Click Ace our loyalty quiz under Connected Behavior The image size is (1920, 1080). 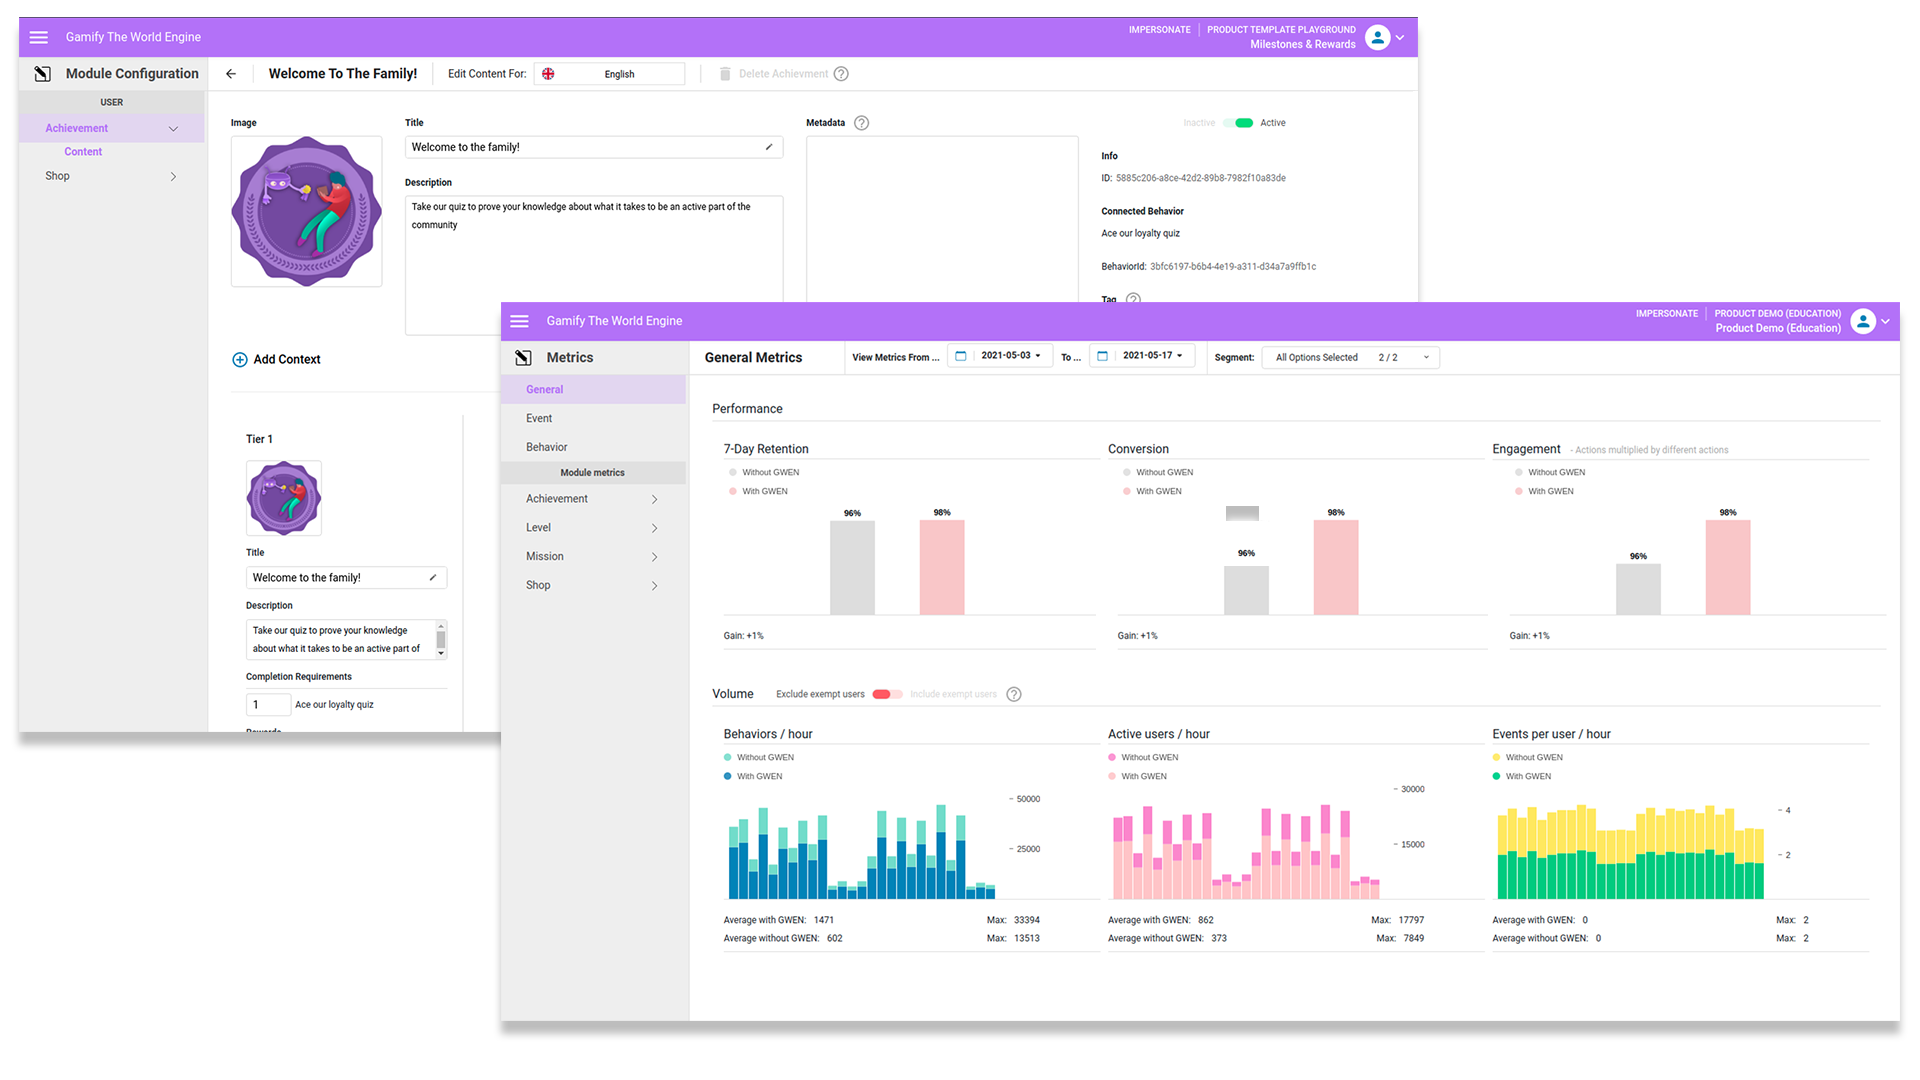pos(1141,234)
